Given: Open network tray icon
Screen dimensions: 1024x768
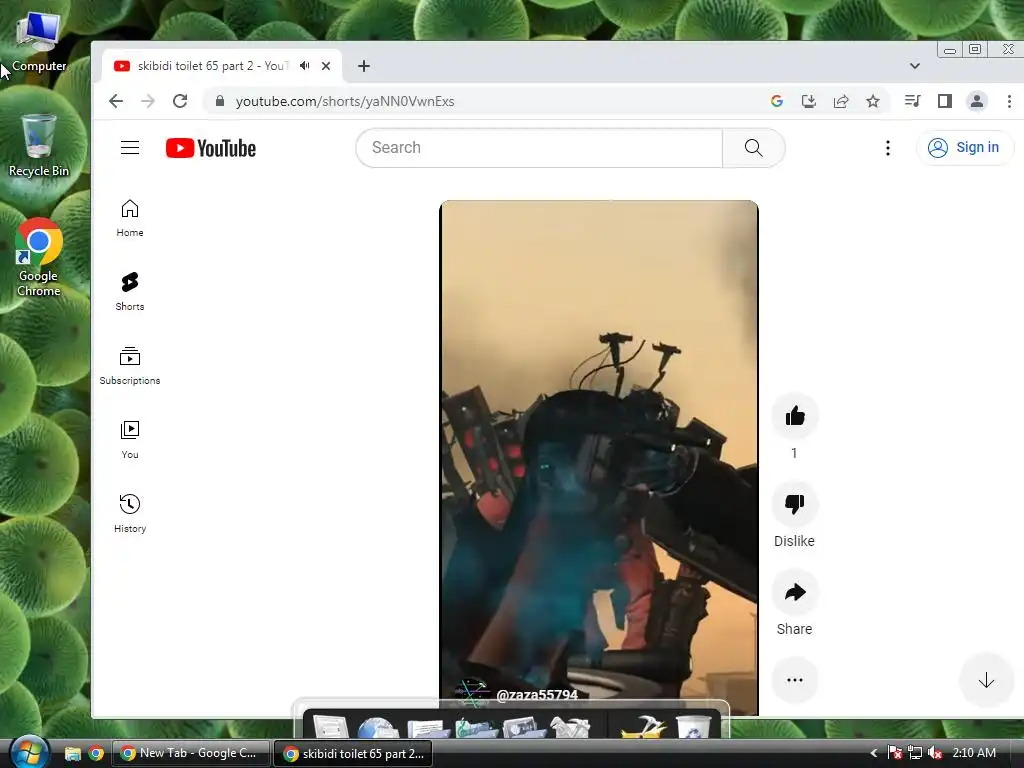Looking at the screenshot, I should coord(915,753).
